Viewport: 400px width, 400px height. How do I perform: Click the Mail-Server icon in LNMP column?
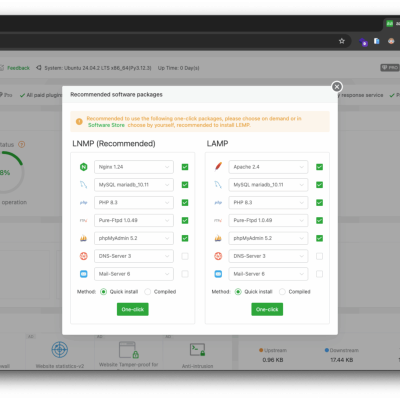(x=84, y=274)
